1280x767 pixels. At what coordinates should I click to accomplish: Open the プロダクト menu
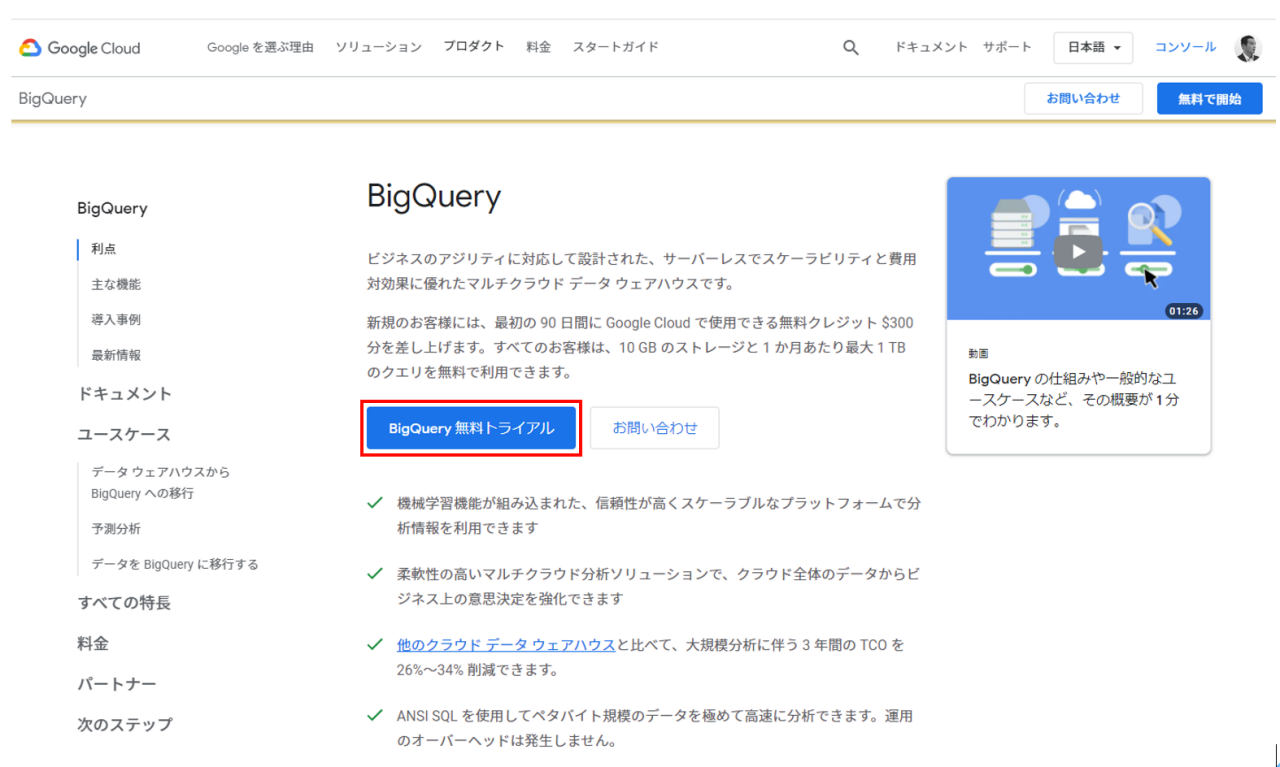pyautogui.click(x=474, y=47)
